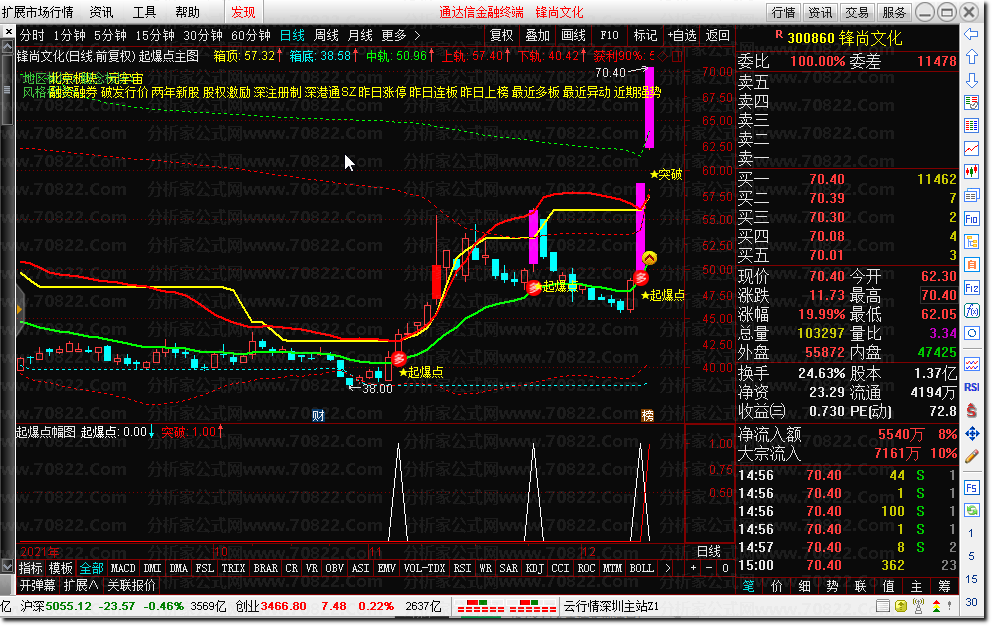
Task: Click the 标记 mark button
Action: click(x=645, y=35)
